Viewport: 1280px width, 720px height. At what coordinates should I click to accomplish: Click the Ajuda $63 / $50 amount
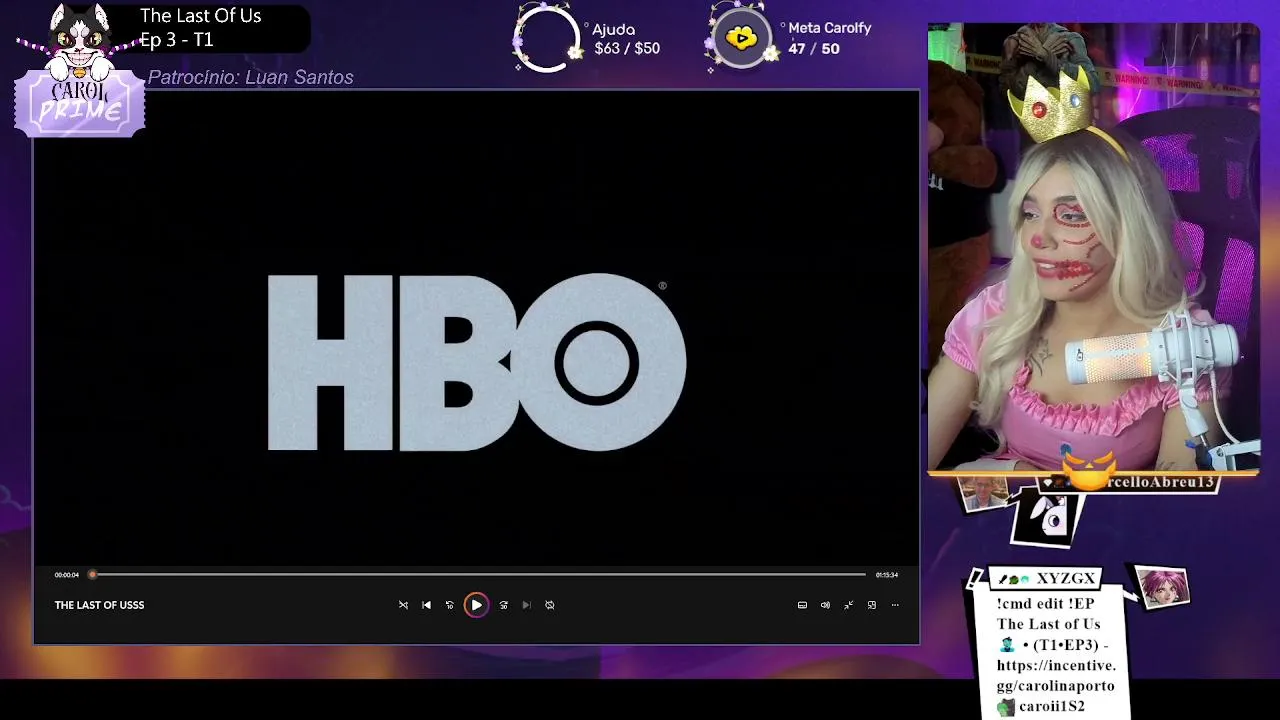tap(627, 48)
